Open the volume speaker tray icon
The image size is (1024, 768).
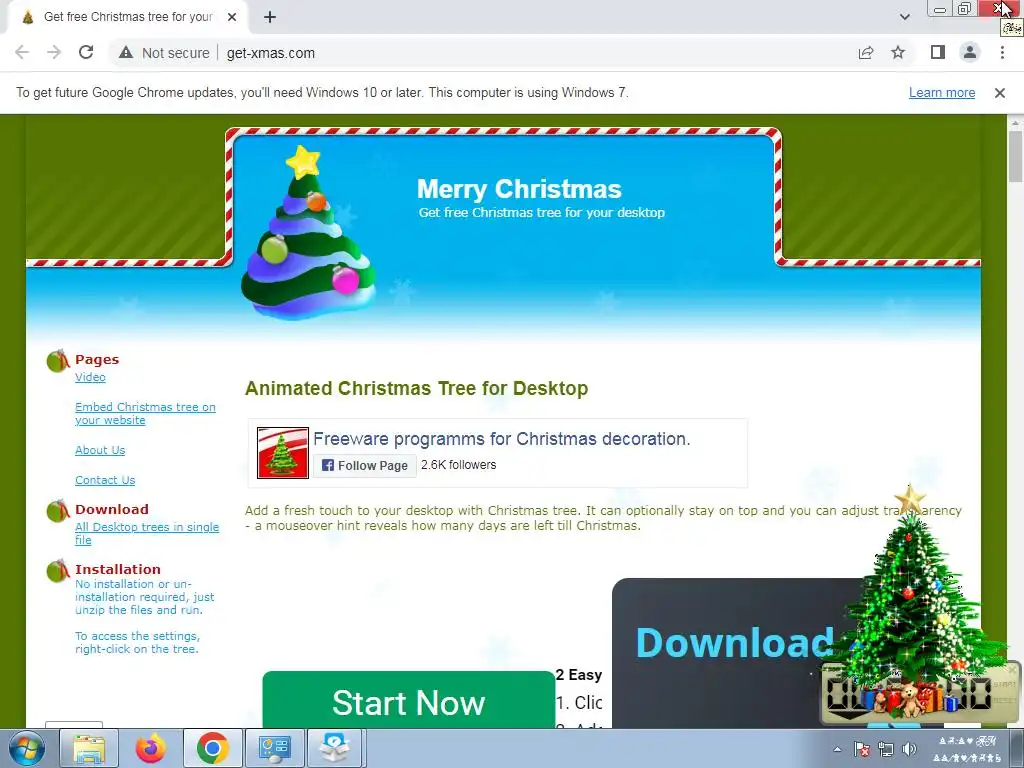[909, 749]
